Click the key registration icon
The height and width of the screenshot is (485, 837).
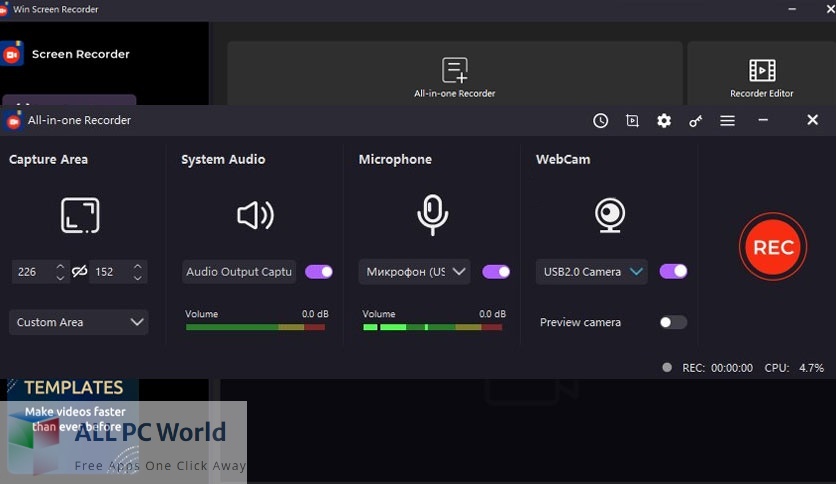[696, 120]
